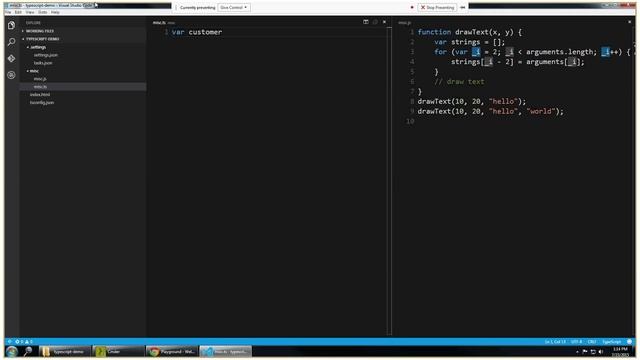
Task: Click the taskbar clock
Action: (x=620, y=352)
